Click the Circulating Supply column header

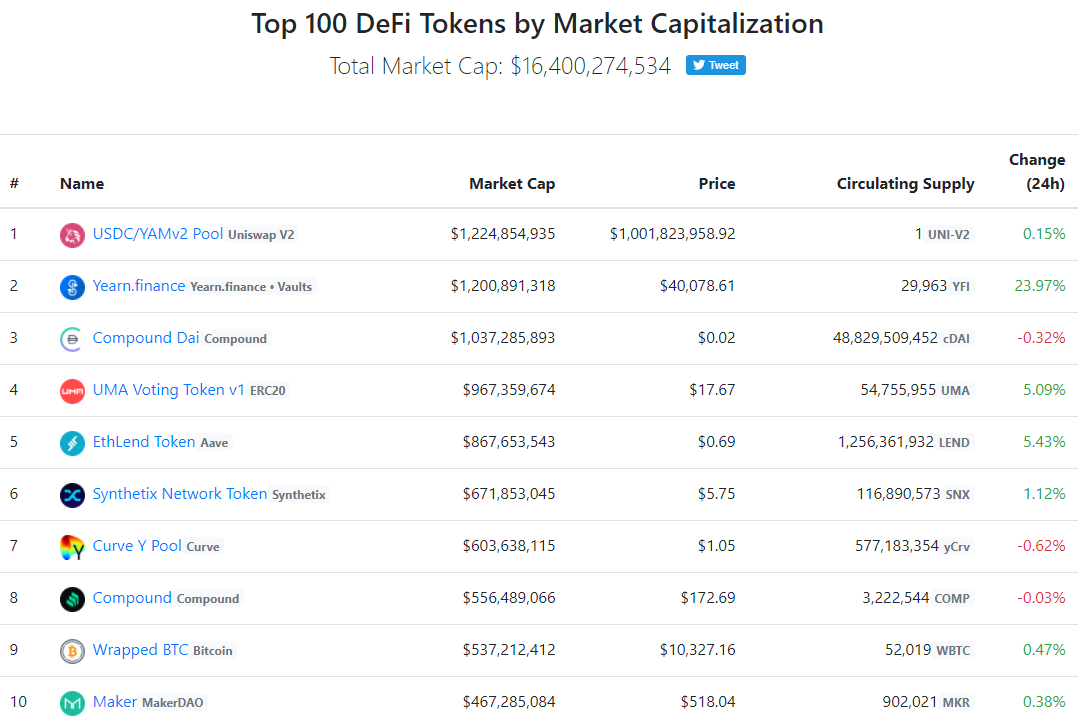(x=905, y=184)
